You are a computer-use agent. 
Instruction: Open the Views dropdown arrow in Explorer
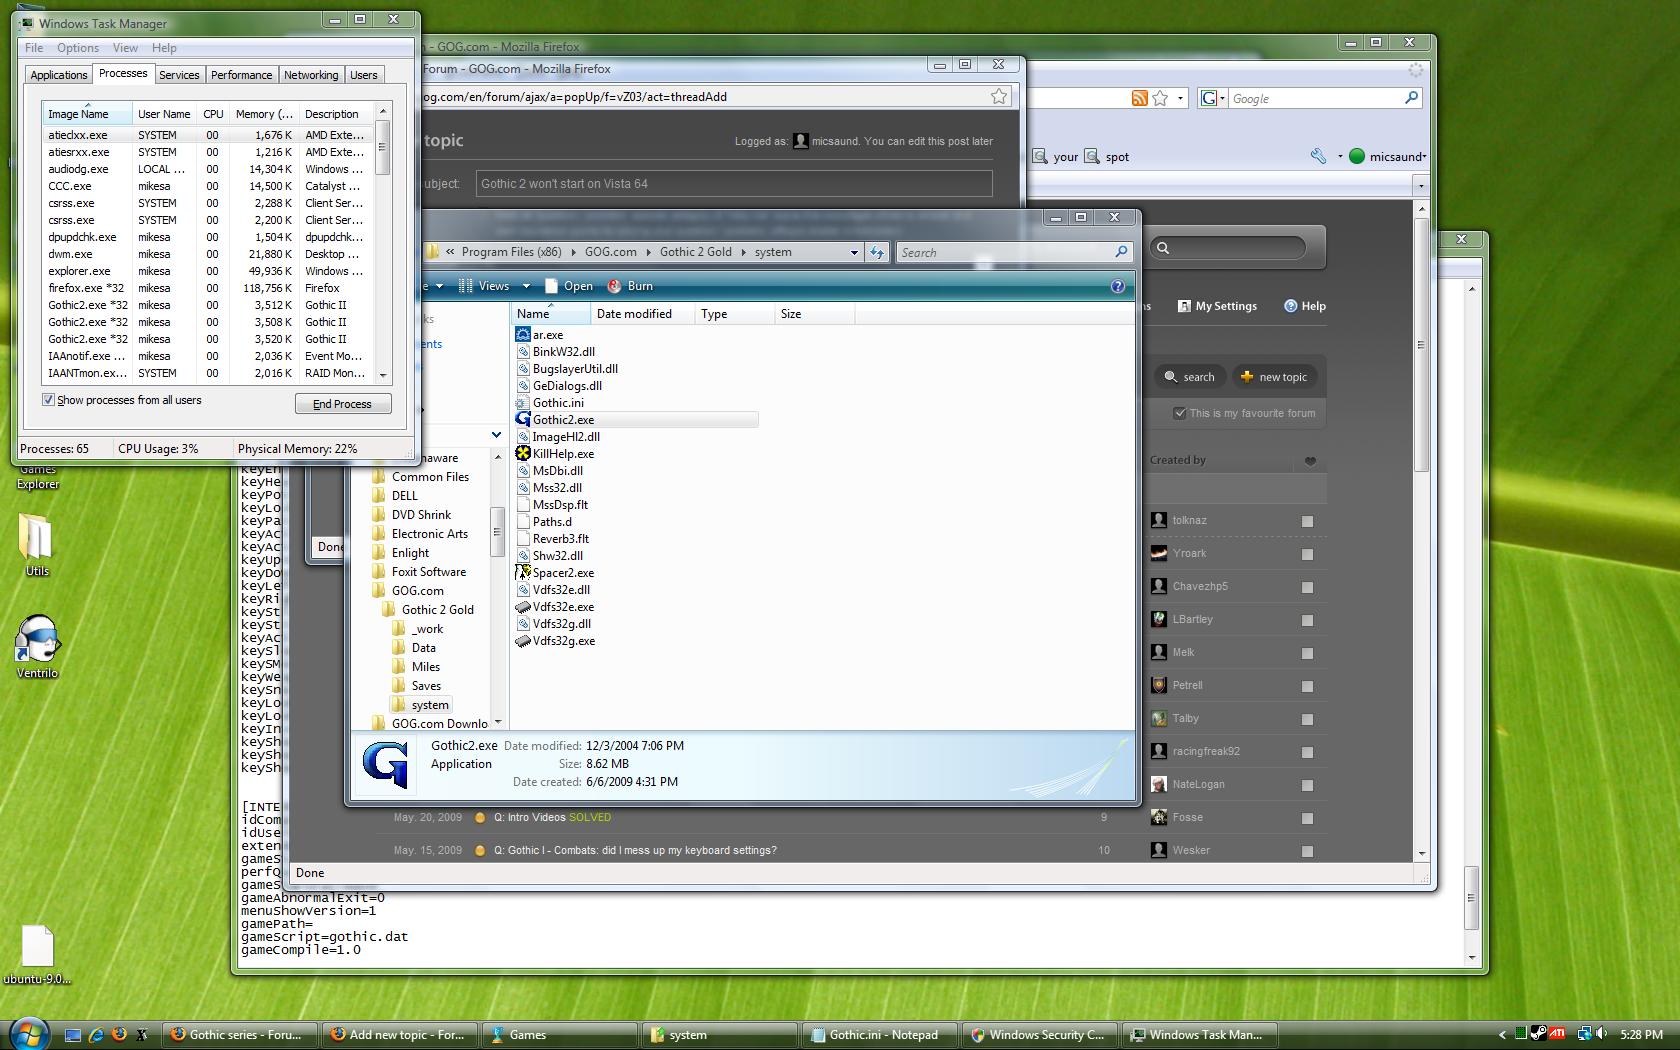pyautogui.click(x=526, y=286)
